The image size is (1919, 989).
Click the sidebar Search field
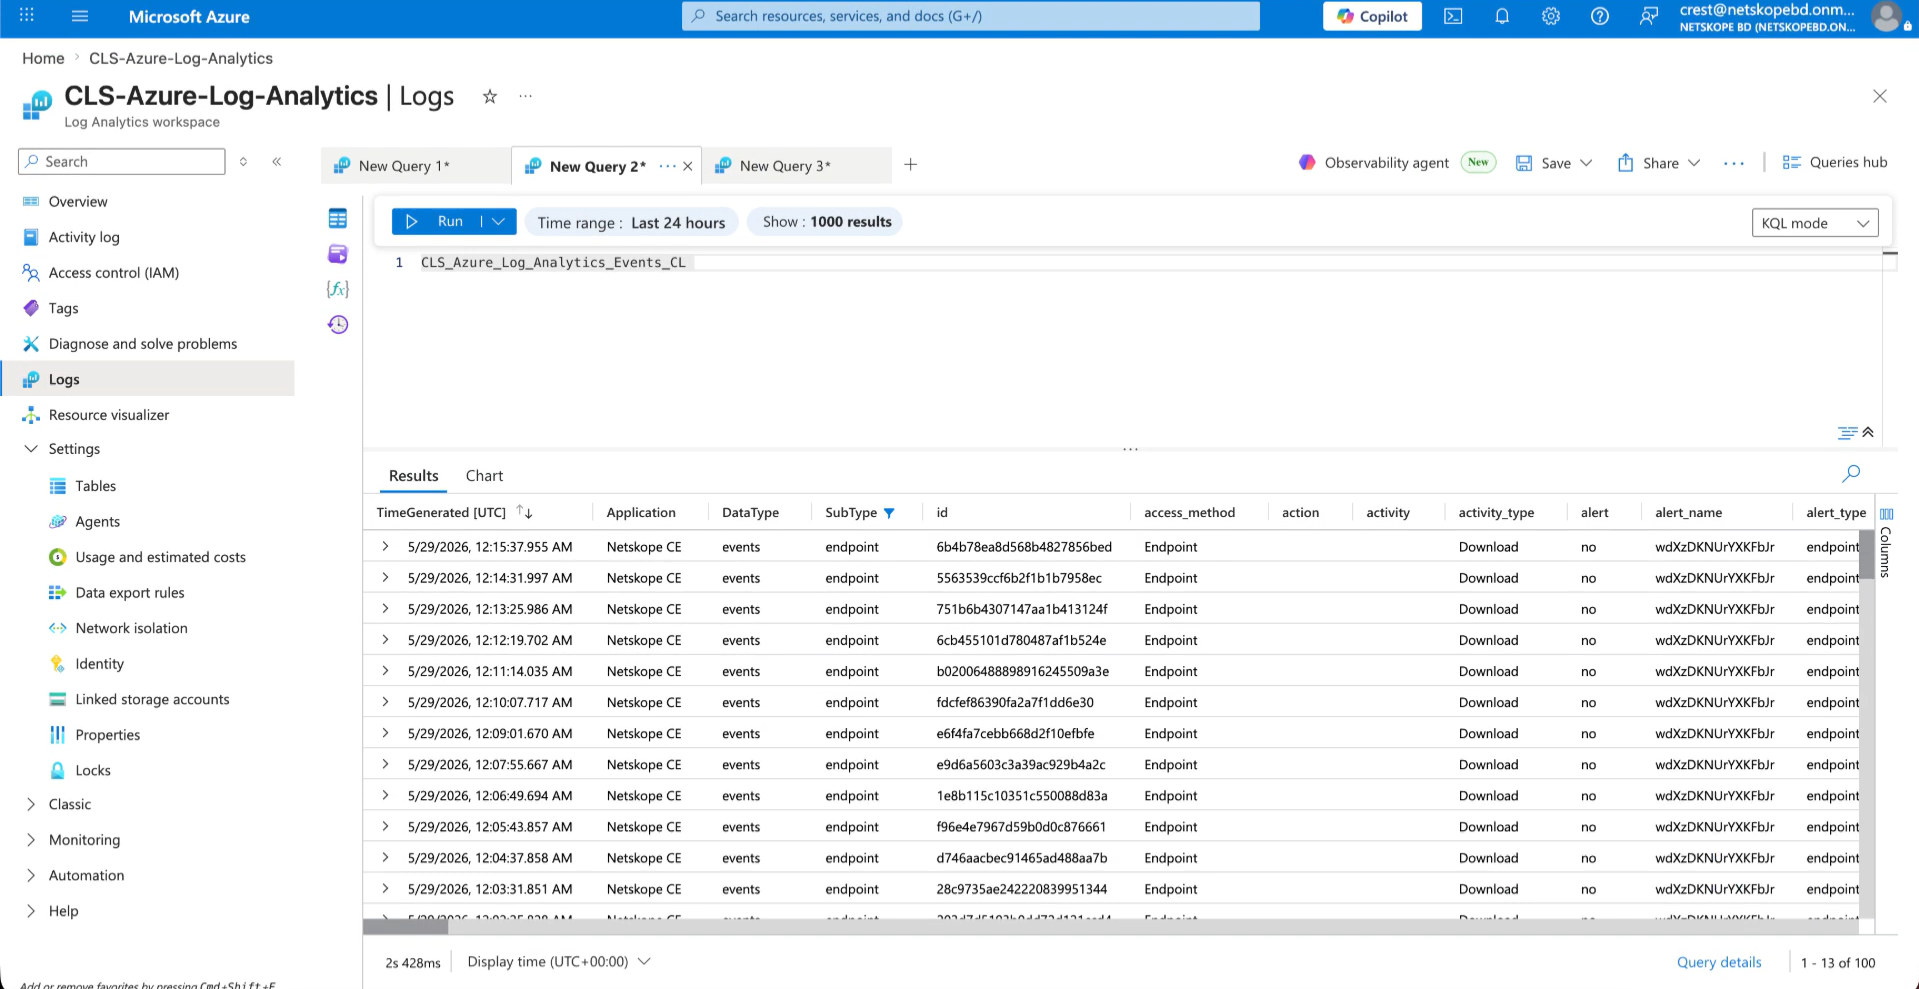coord(121,161)
